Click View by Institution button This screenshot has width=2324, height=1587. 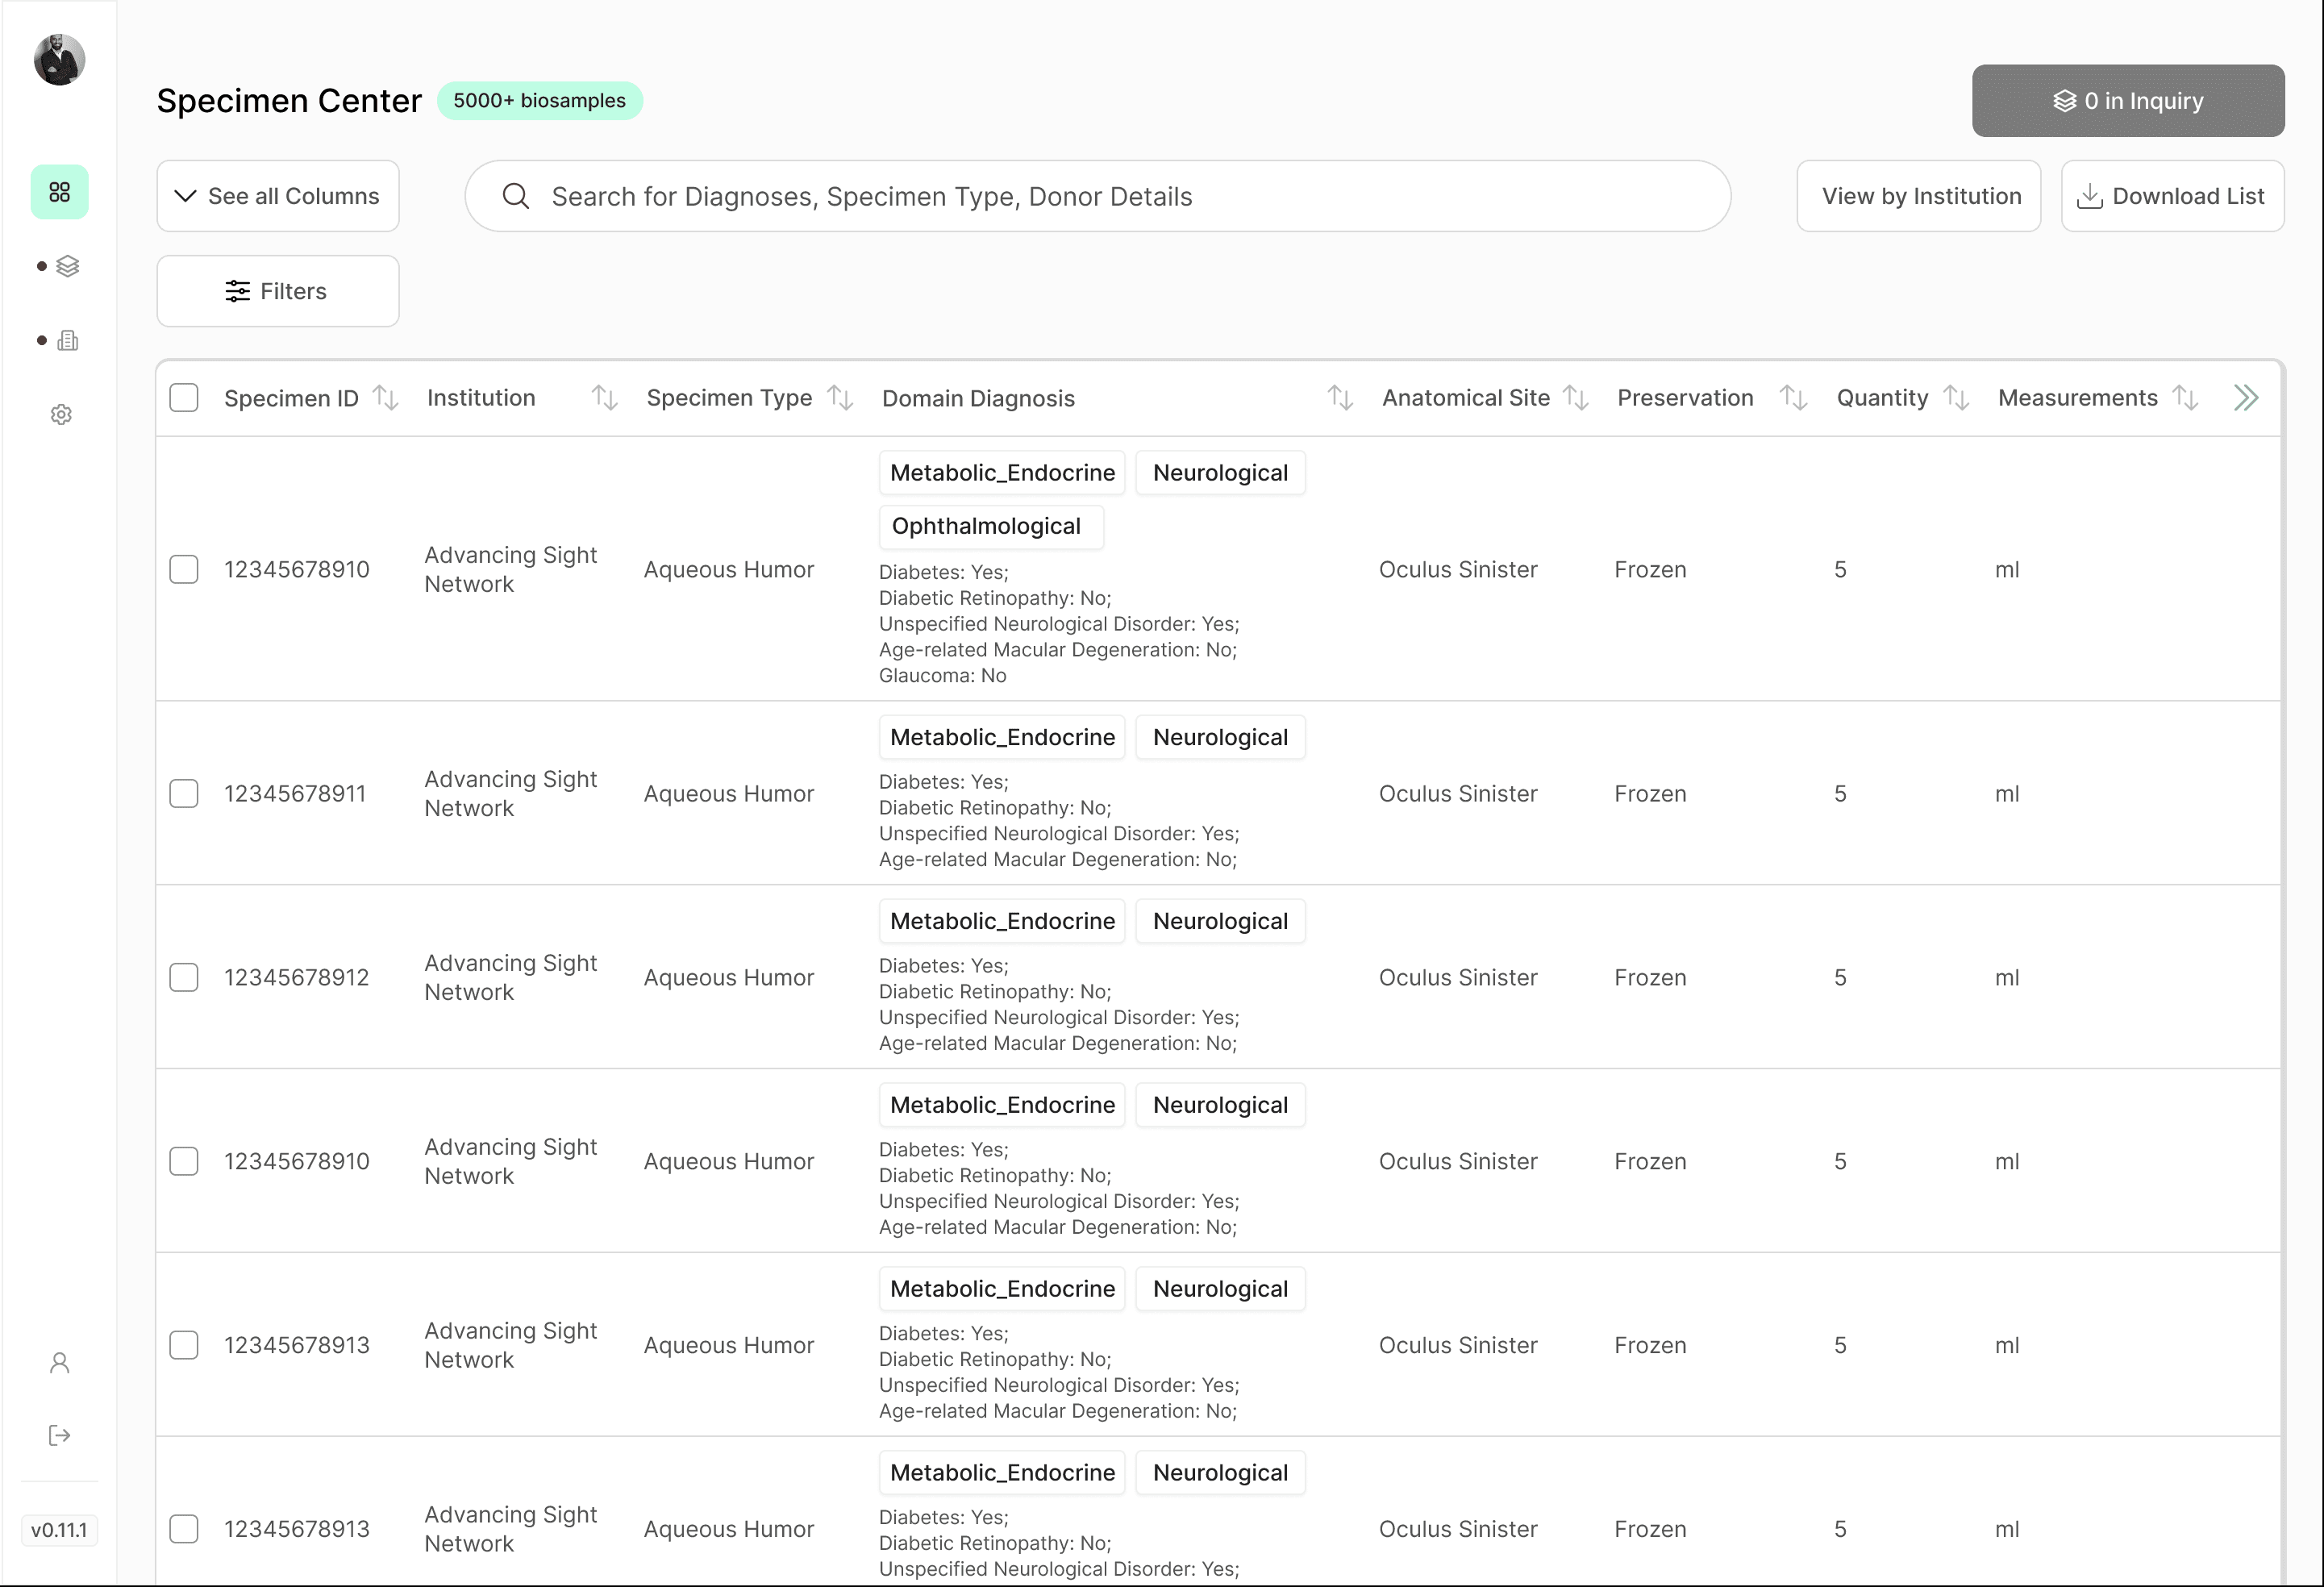pos(1919,196)
